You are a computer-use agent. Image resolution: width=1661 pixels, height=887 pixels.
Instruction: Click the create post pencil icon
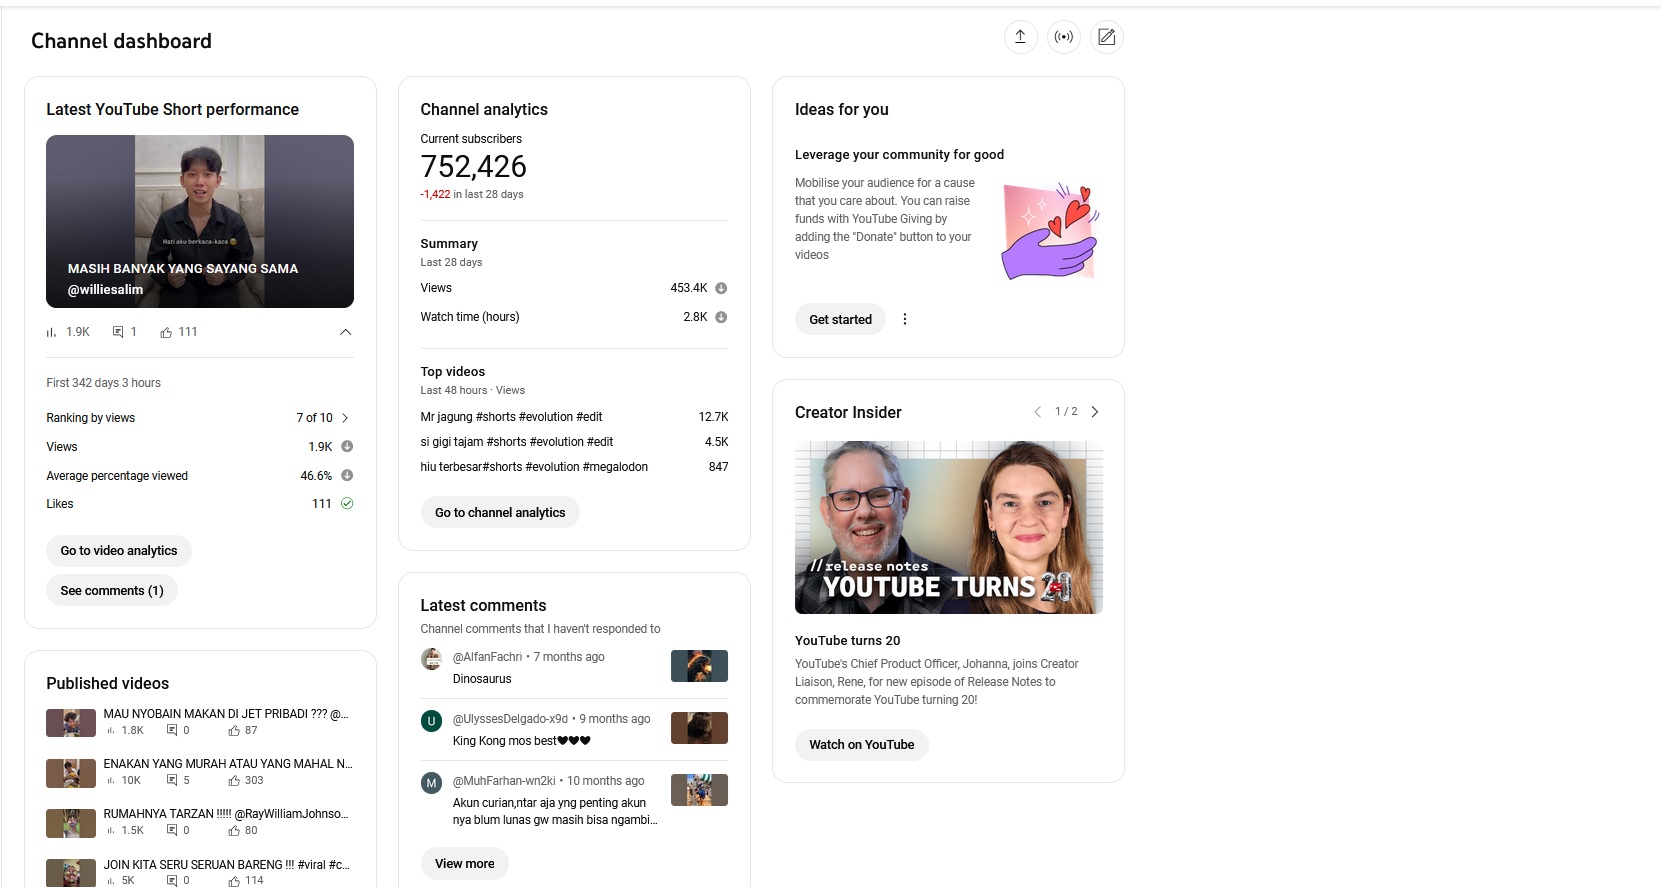(1107, 37)
